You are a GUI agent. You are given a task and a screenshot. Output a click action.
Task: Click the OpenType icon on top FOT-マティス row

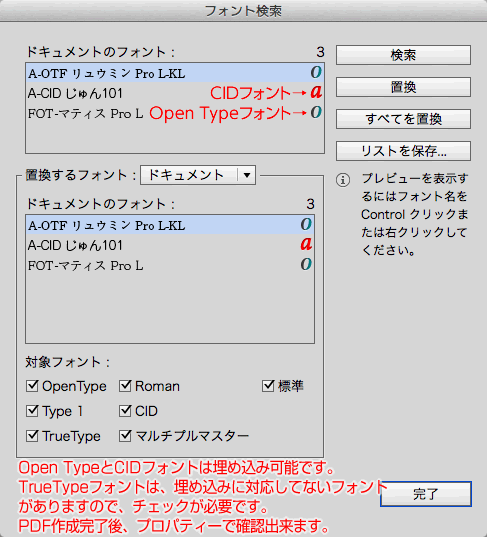[316, 112]
